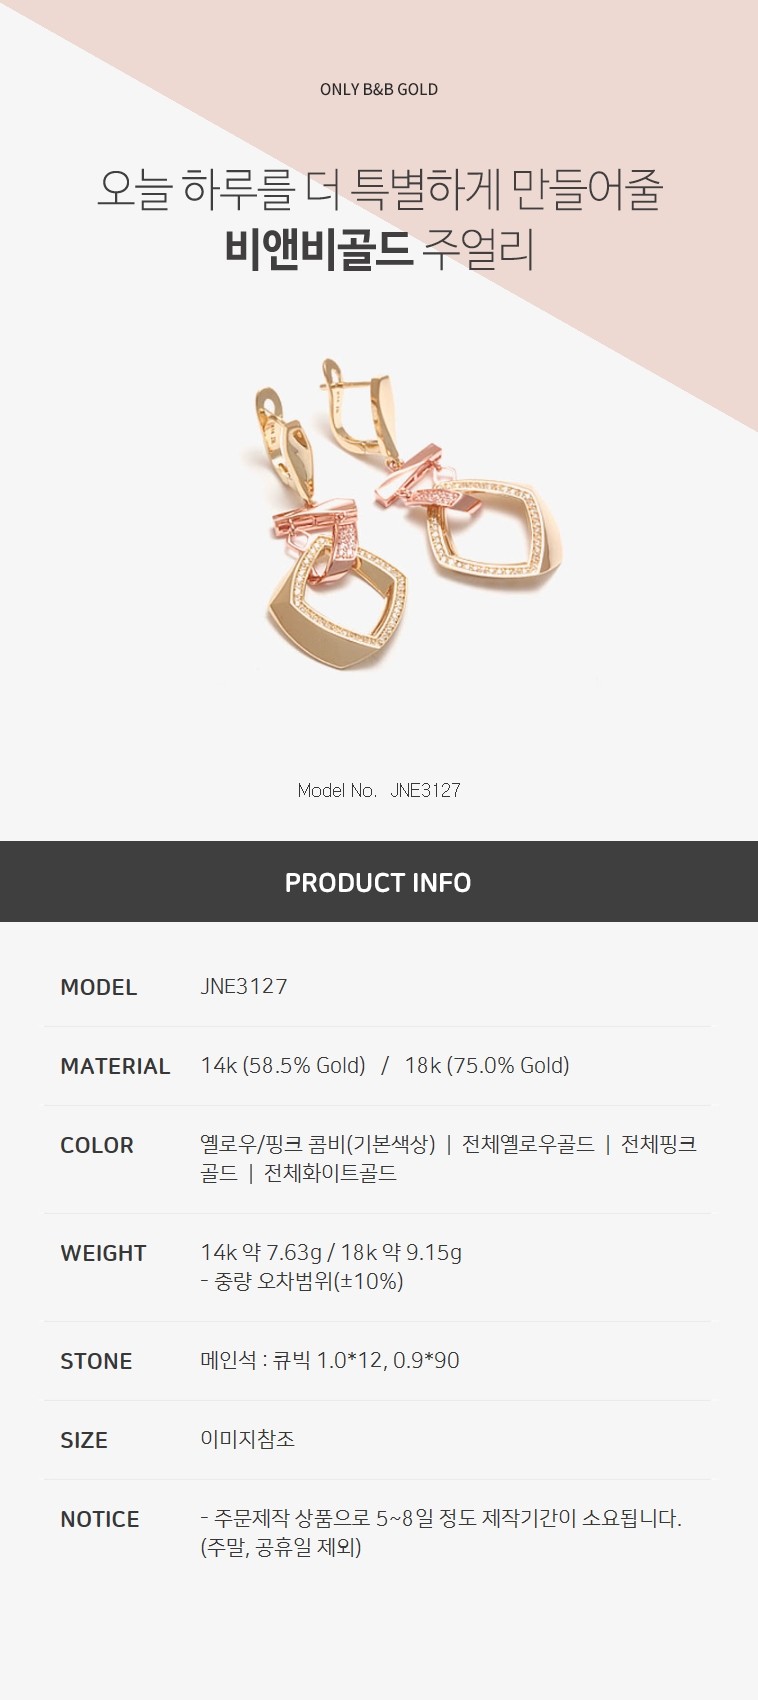Choose 옐로우/핑크 콤비(기본색상) color option
758x1700 pixels.
(x=318, y=1144)
